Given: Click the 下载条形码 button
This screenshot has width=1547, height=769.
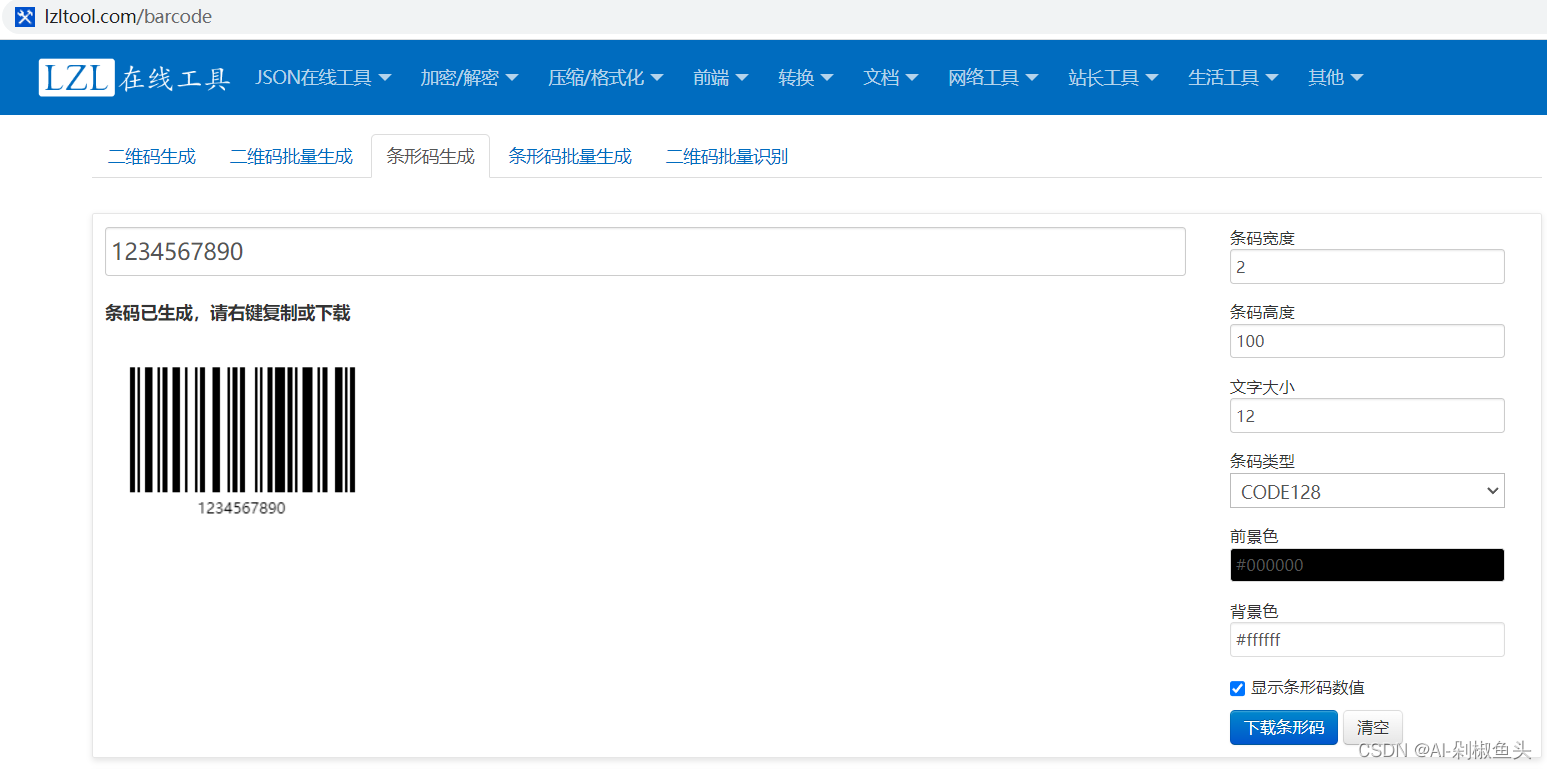Looking at the screenshot, I should pyautogui.click(x=1283, y=727).
